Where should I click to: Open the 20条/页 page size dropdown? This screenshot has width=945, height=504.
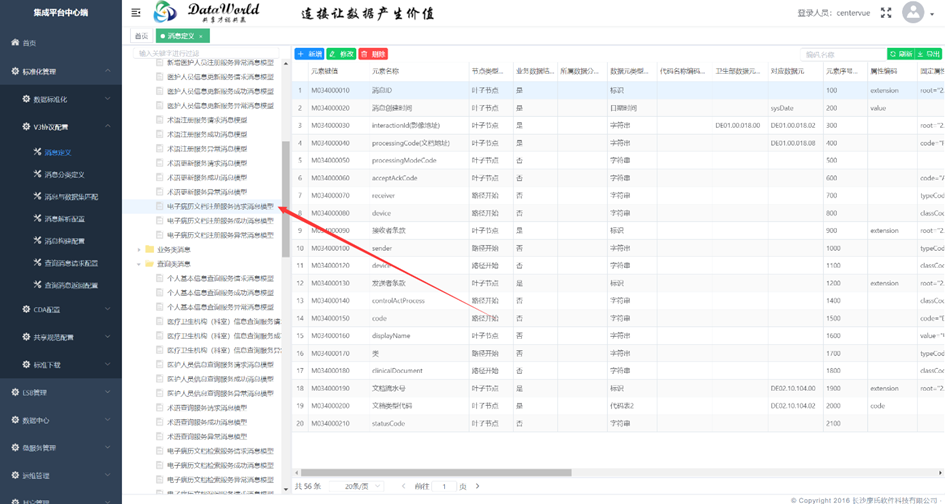357,486
